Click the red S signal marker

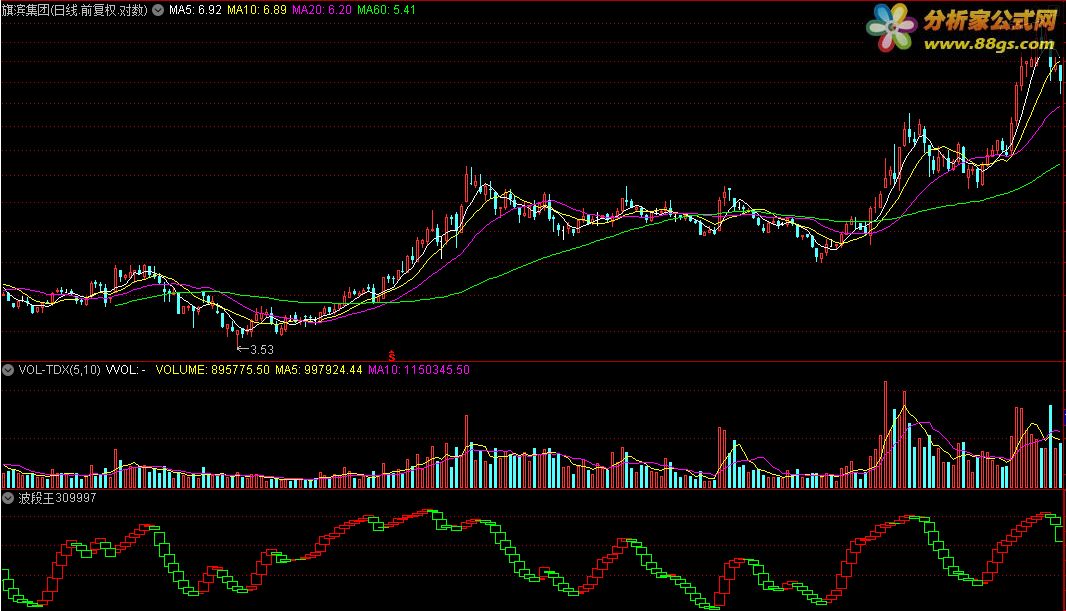point(392,355)
